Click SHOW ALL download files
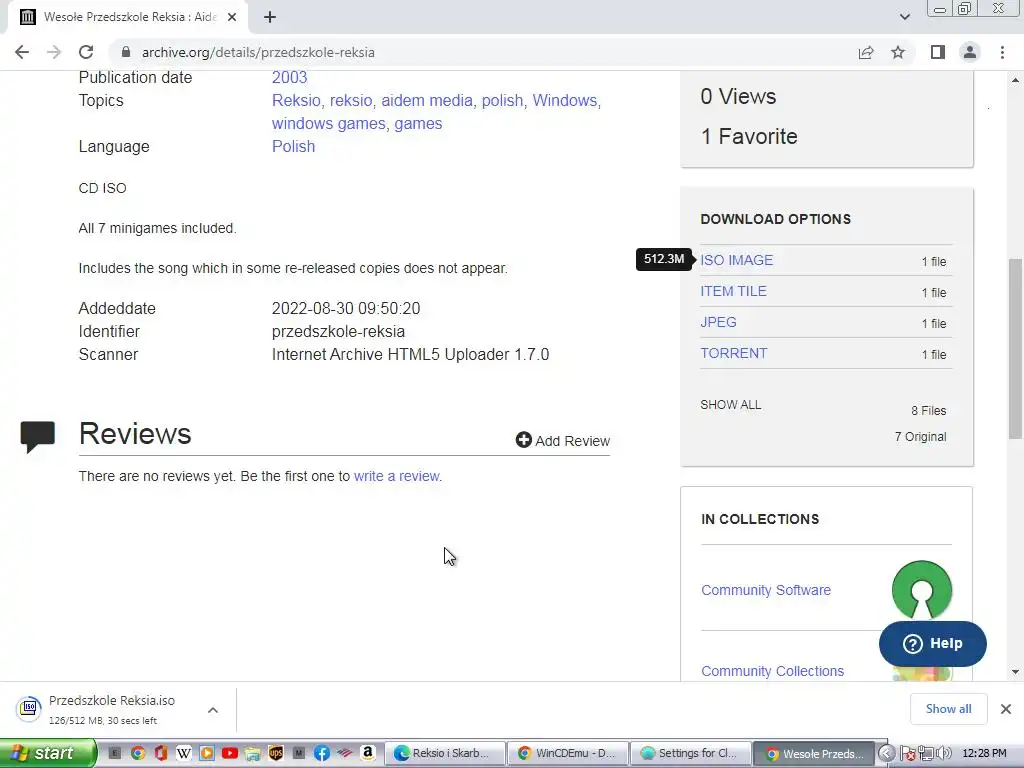 pyautogui.click(x=731, y=405)
